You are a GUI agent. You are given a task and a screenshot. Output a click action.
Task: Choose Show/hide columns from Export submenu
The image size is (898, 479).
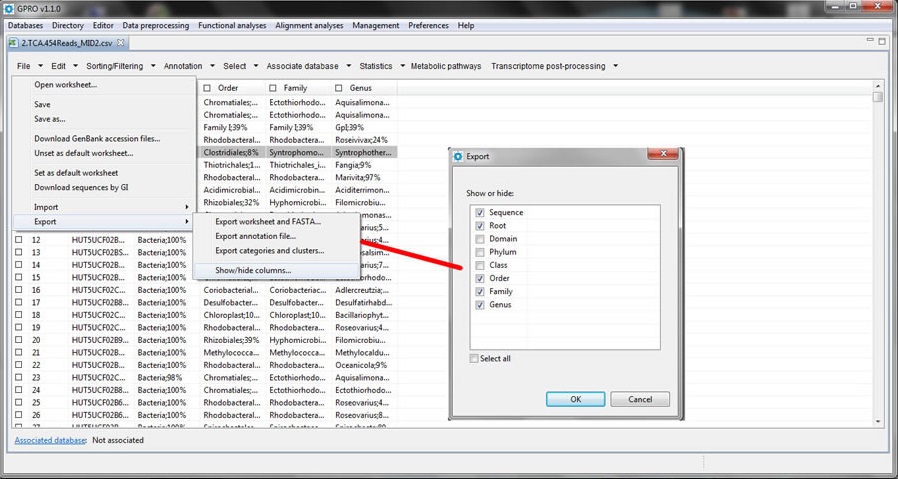(254, 270)
